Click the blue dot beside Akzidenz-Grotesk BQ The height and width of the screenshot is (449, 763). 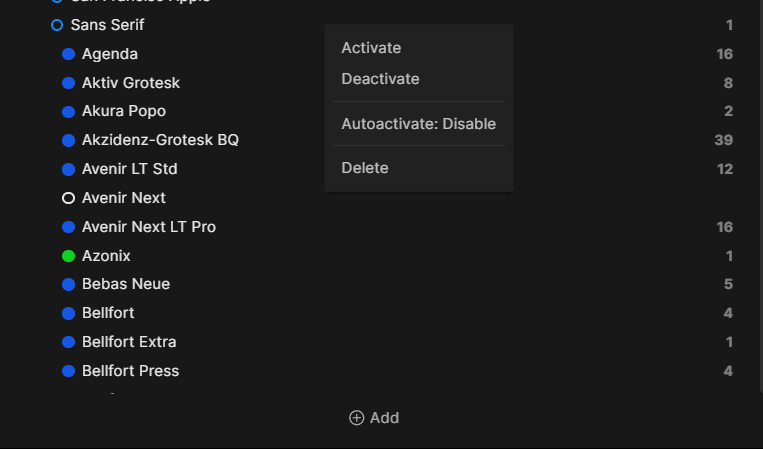[68, 140]
